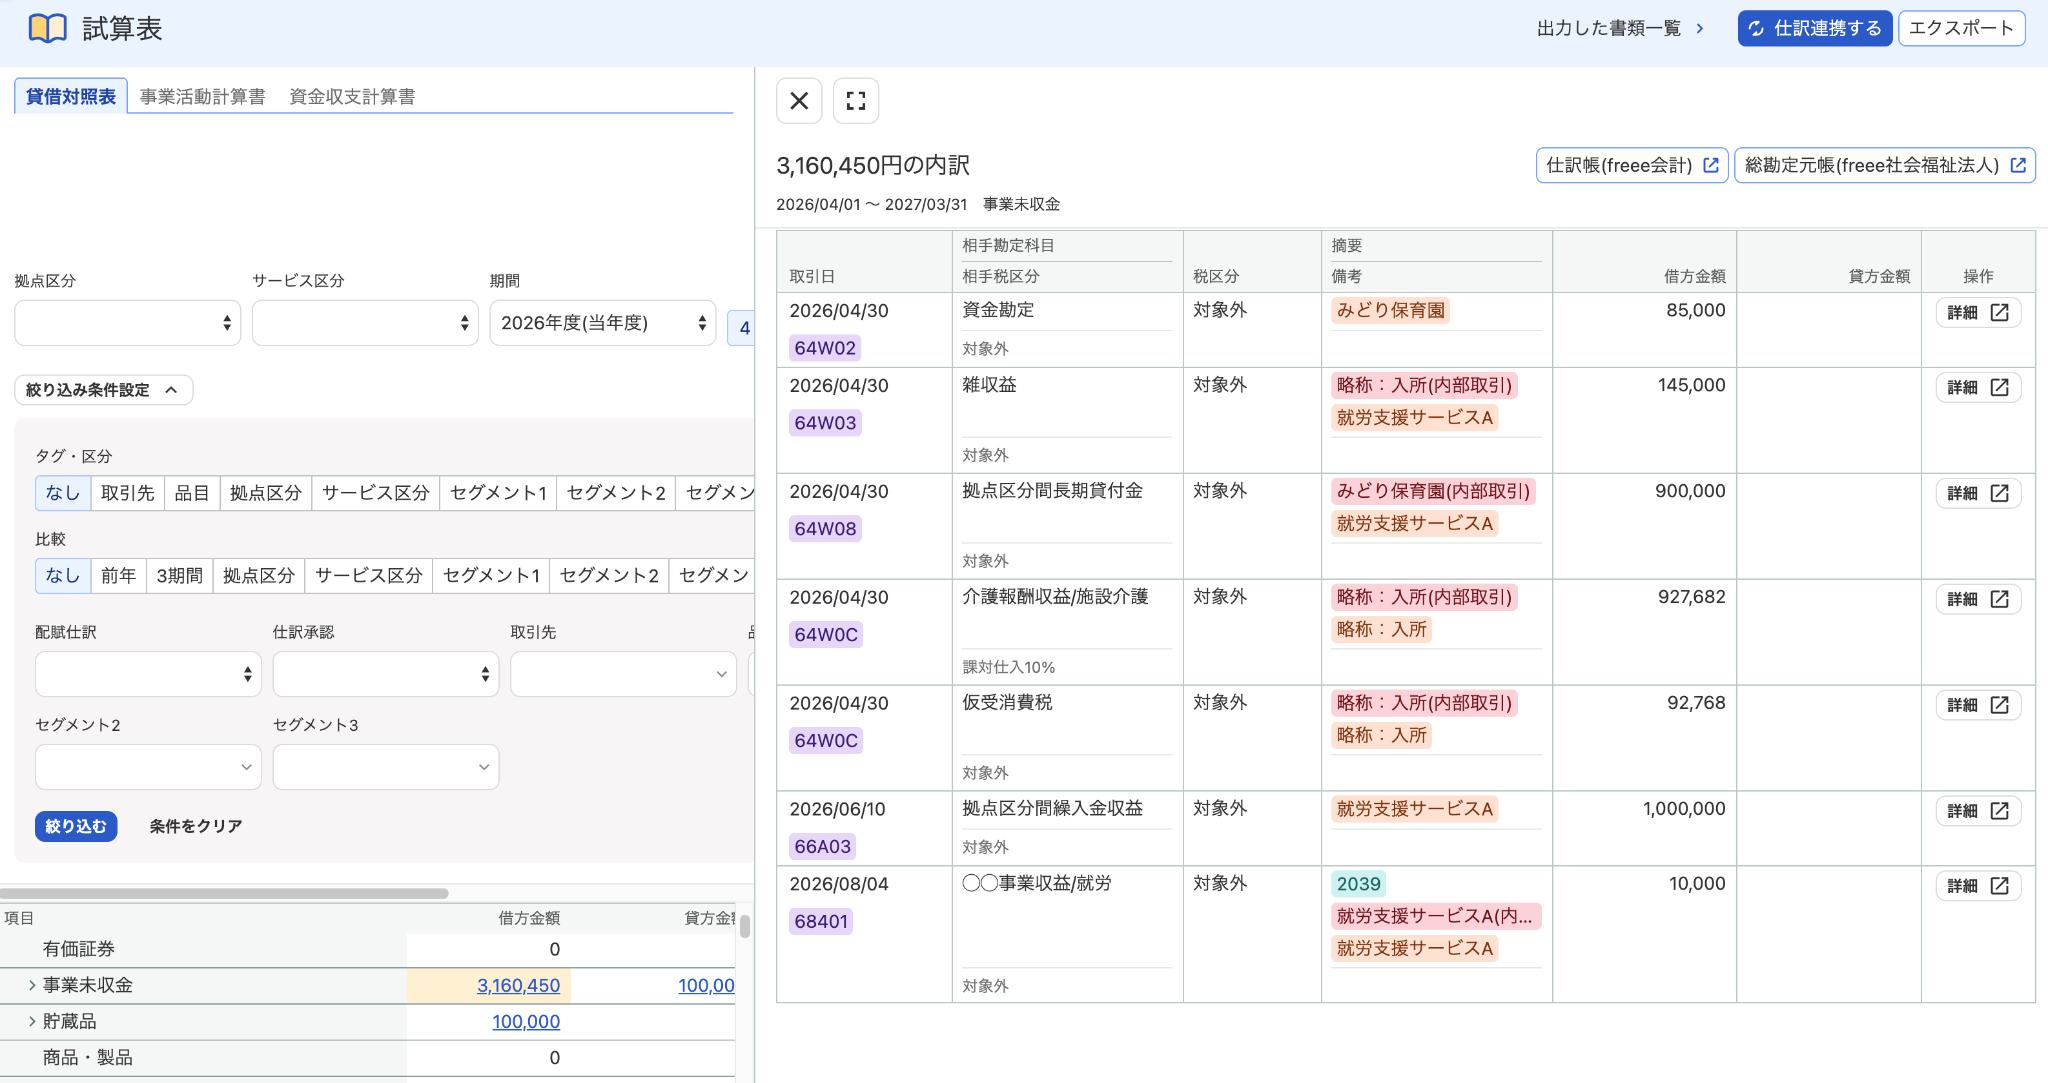Click the horizontal scrollbar under filters
2048x1083 pixels.
(x=224, y=893)
